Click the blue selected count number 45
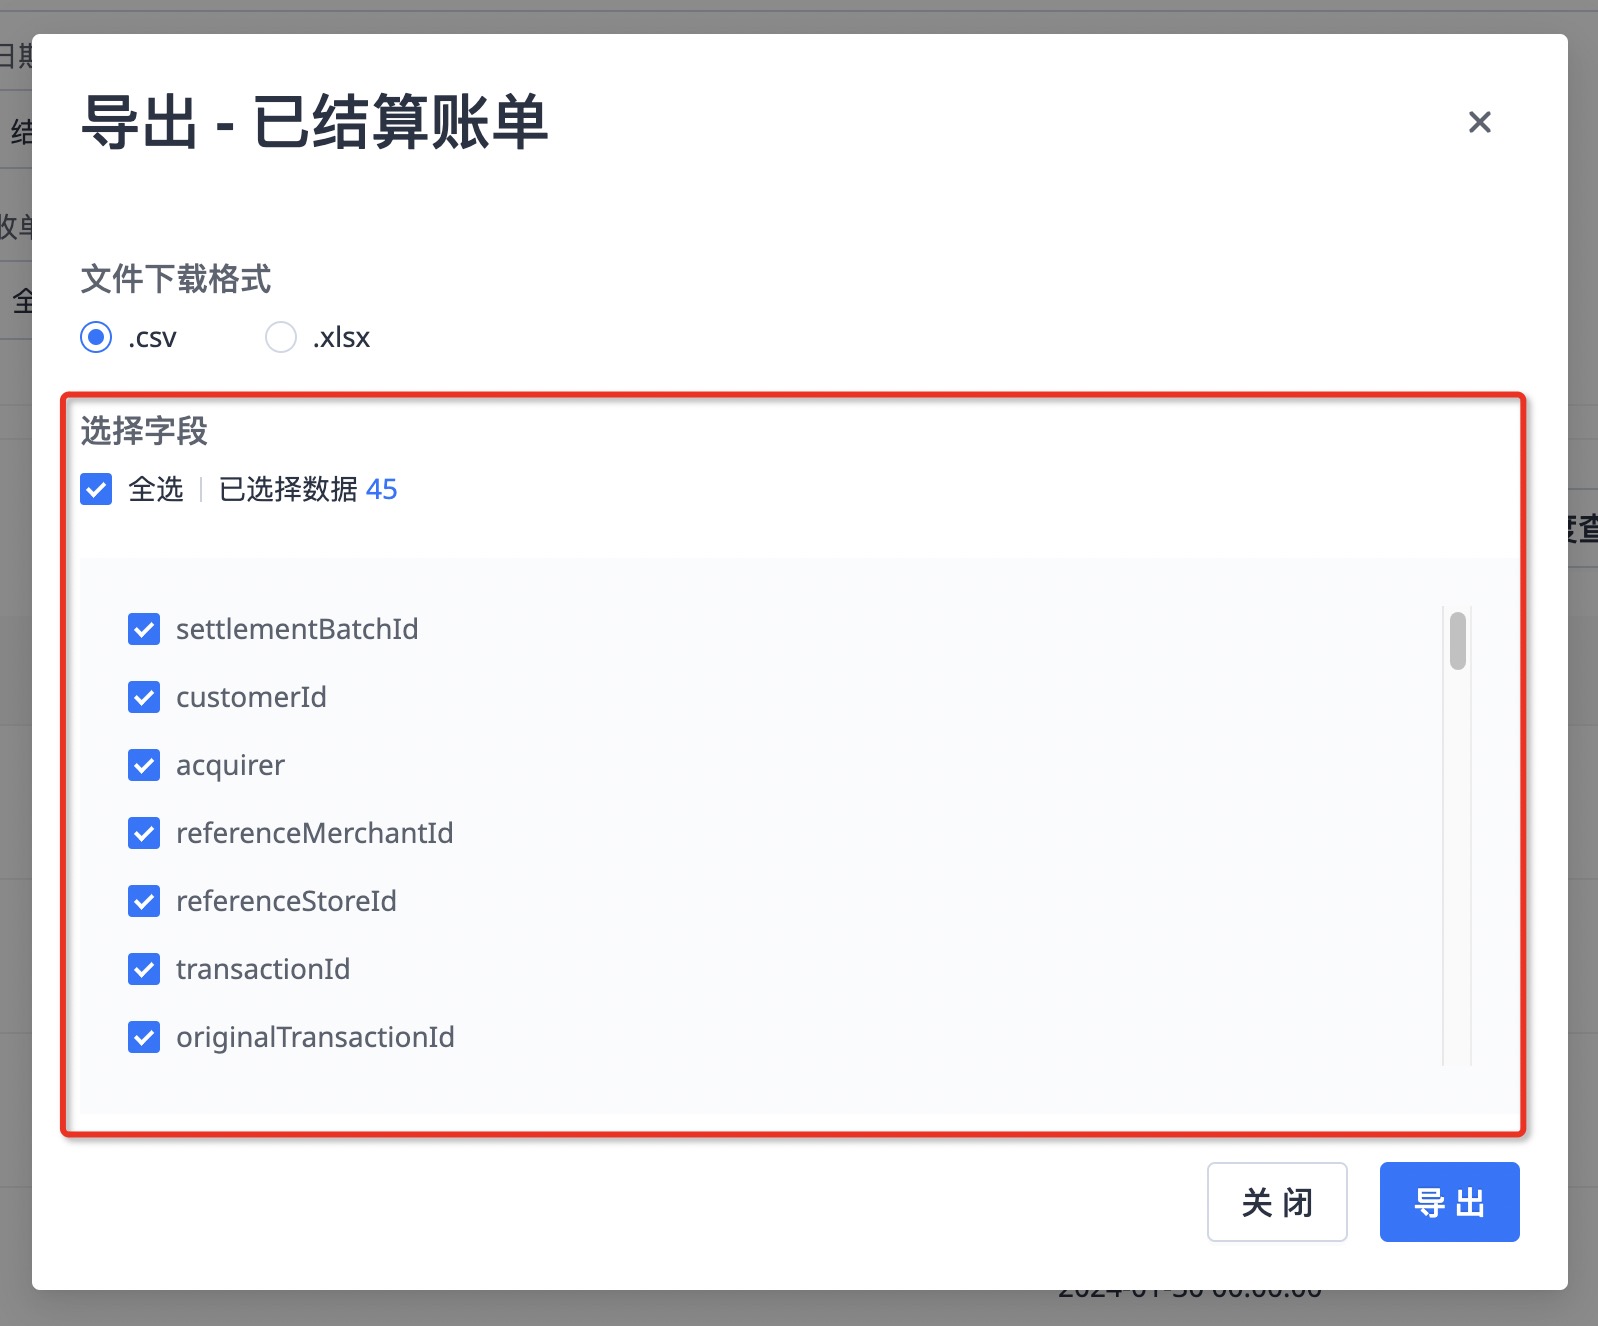This screenshot has height=1326, width=1598. coord(381,489)
